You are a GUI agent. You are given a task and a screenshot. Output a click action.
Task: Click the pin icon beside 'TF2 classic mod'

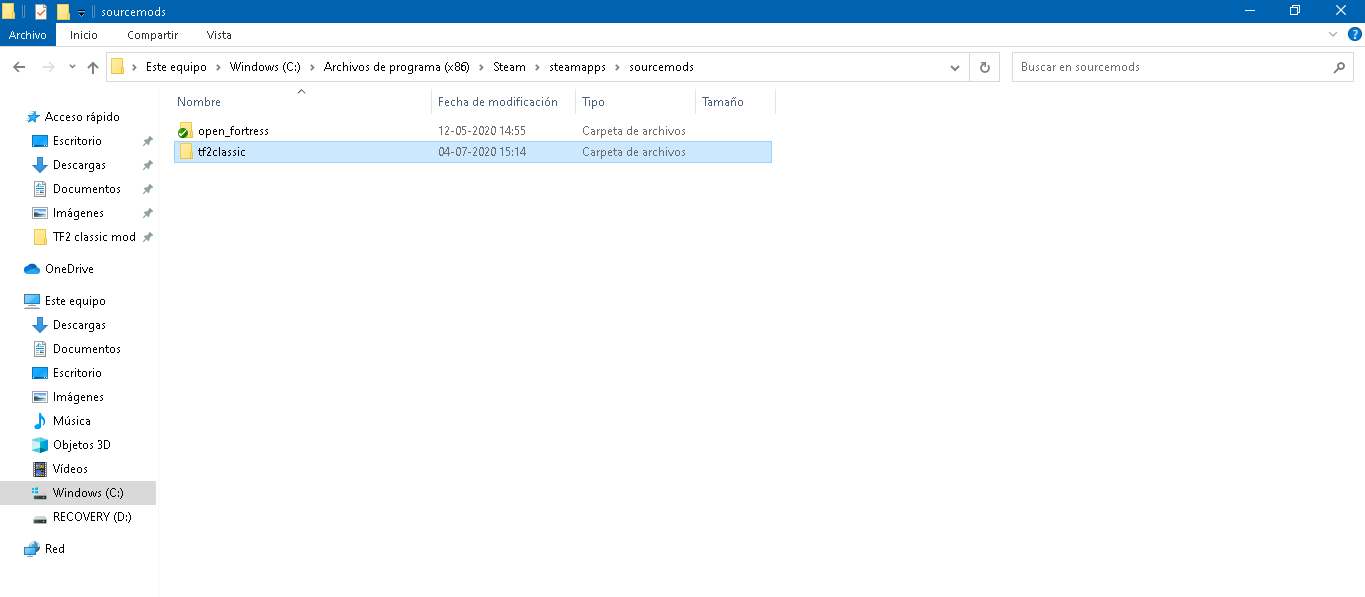(x=147, y=237)
